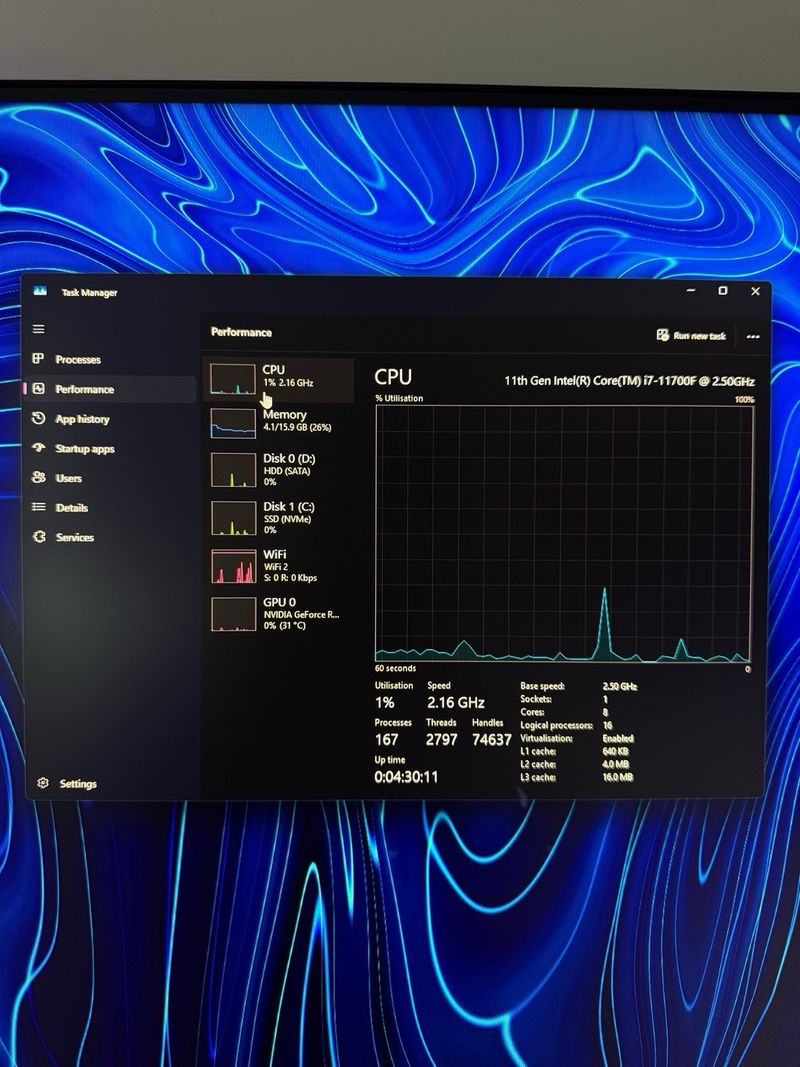This screenshot has width=800, height=1067.
Task: Open the Users page
Action: [x=69, y=478]
